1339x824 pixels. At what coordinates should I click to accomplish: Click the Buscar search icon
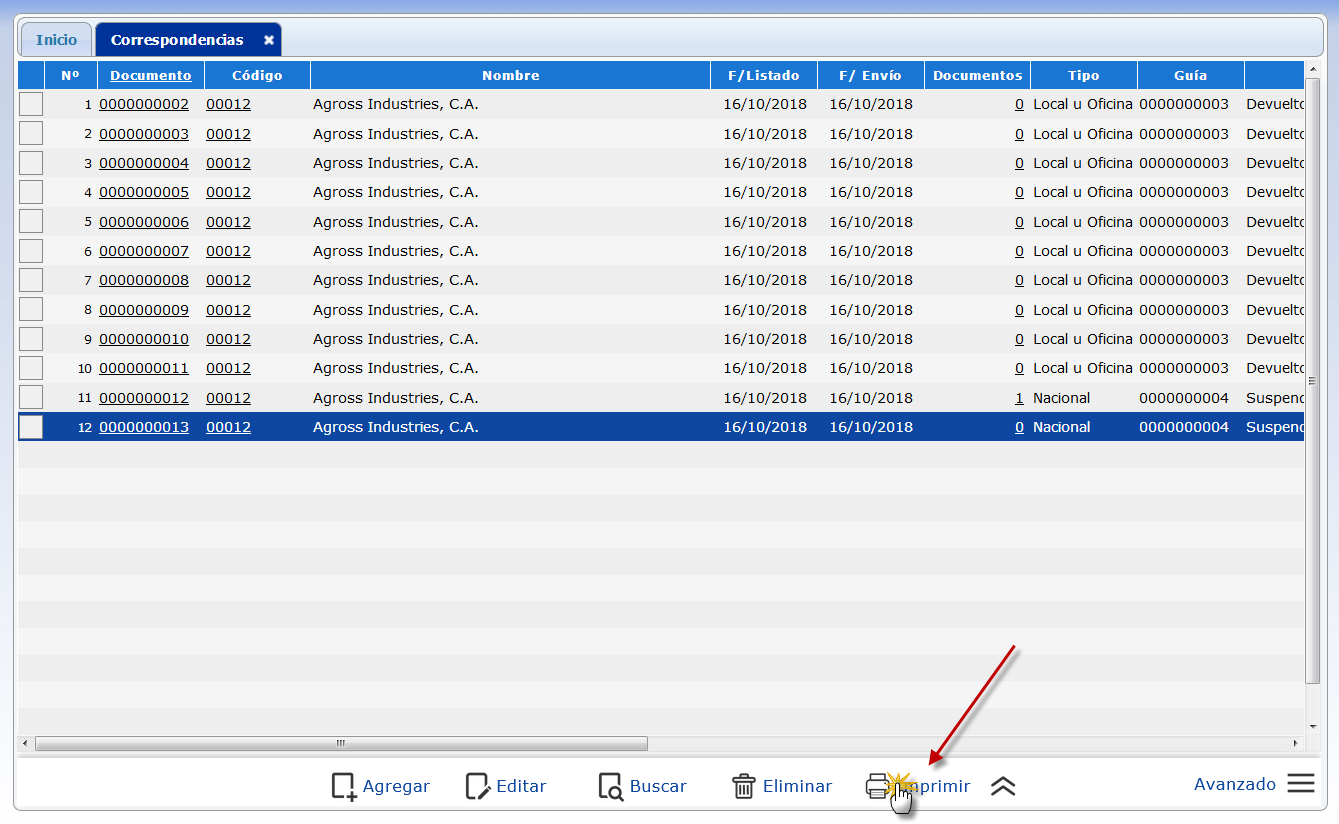pyautogui.click(x=610, y=786)
